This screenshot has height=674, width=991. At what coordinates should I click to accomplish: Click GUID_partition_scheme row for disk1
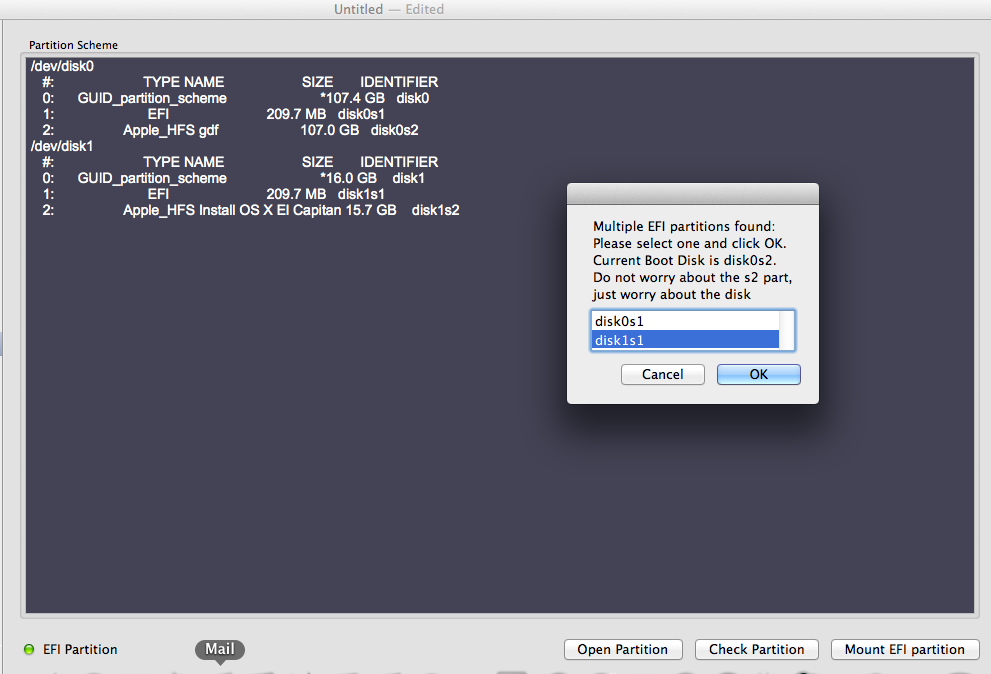point(233,178)
